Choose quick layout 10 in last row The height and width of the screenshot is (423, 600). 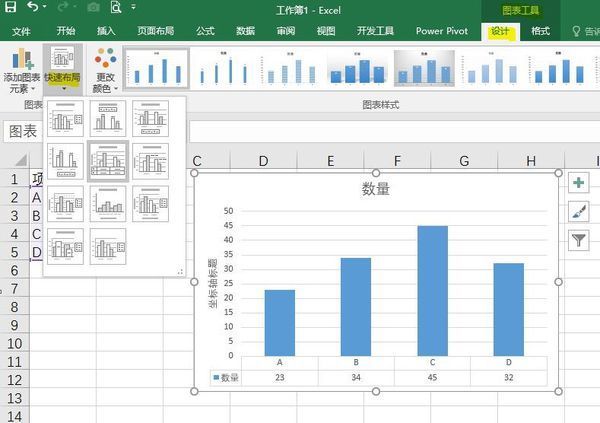click(x=65, y=247)
